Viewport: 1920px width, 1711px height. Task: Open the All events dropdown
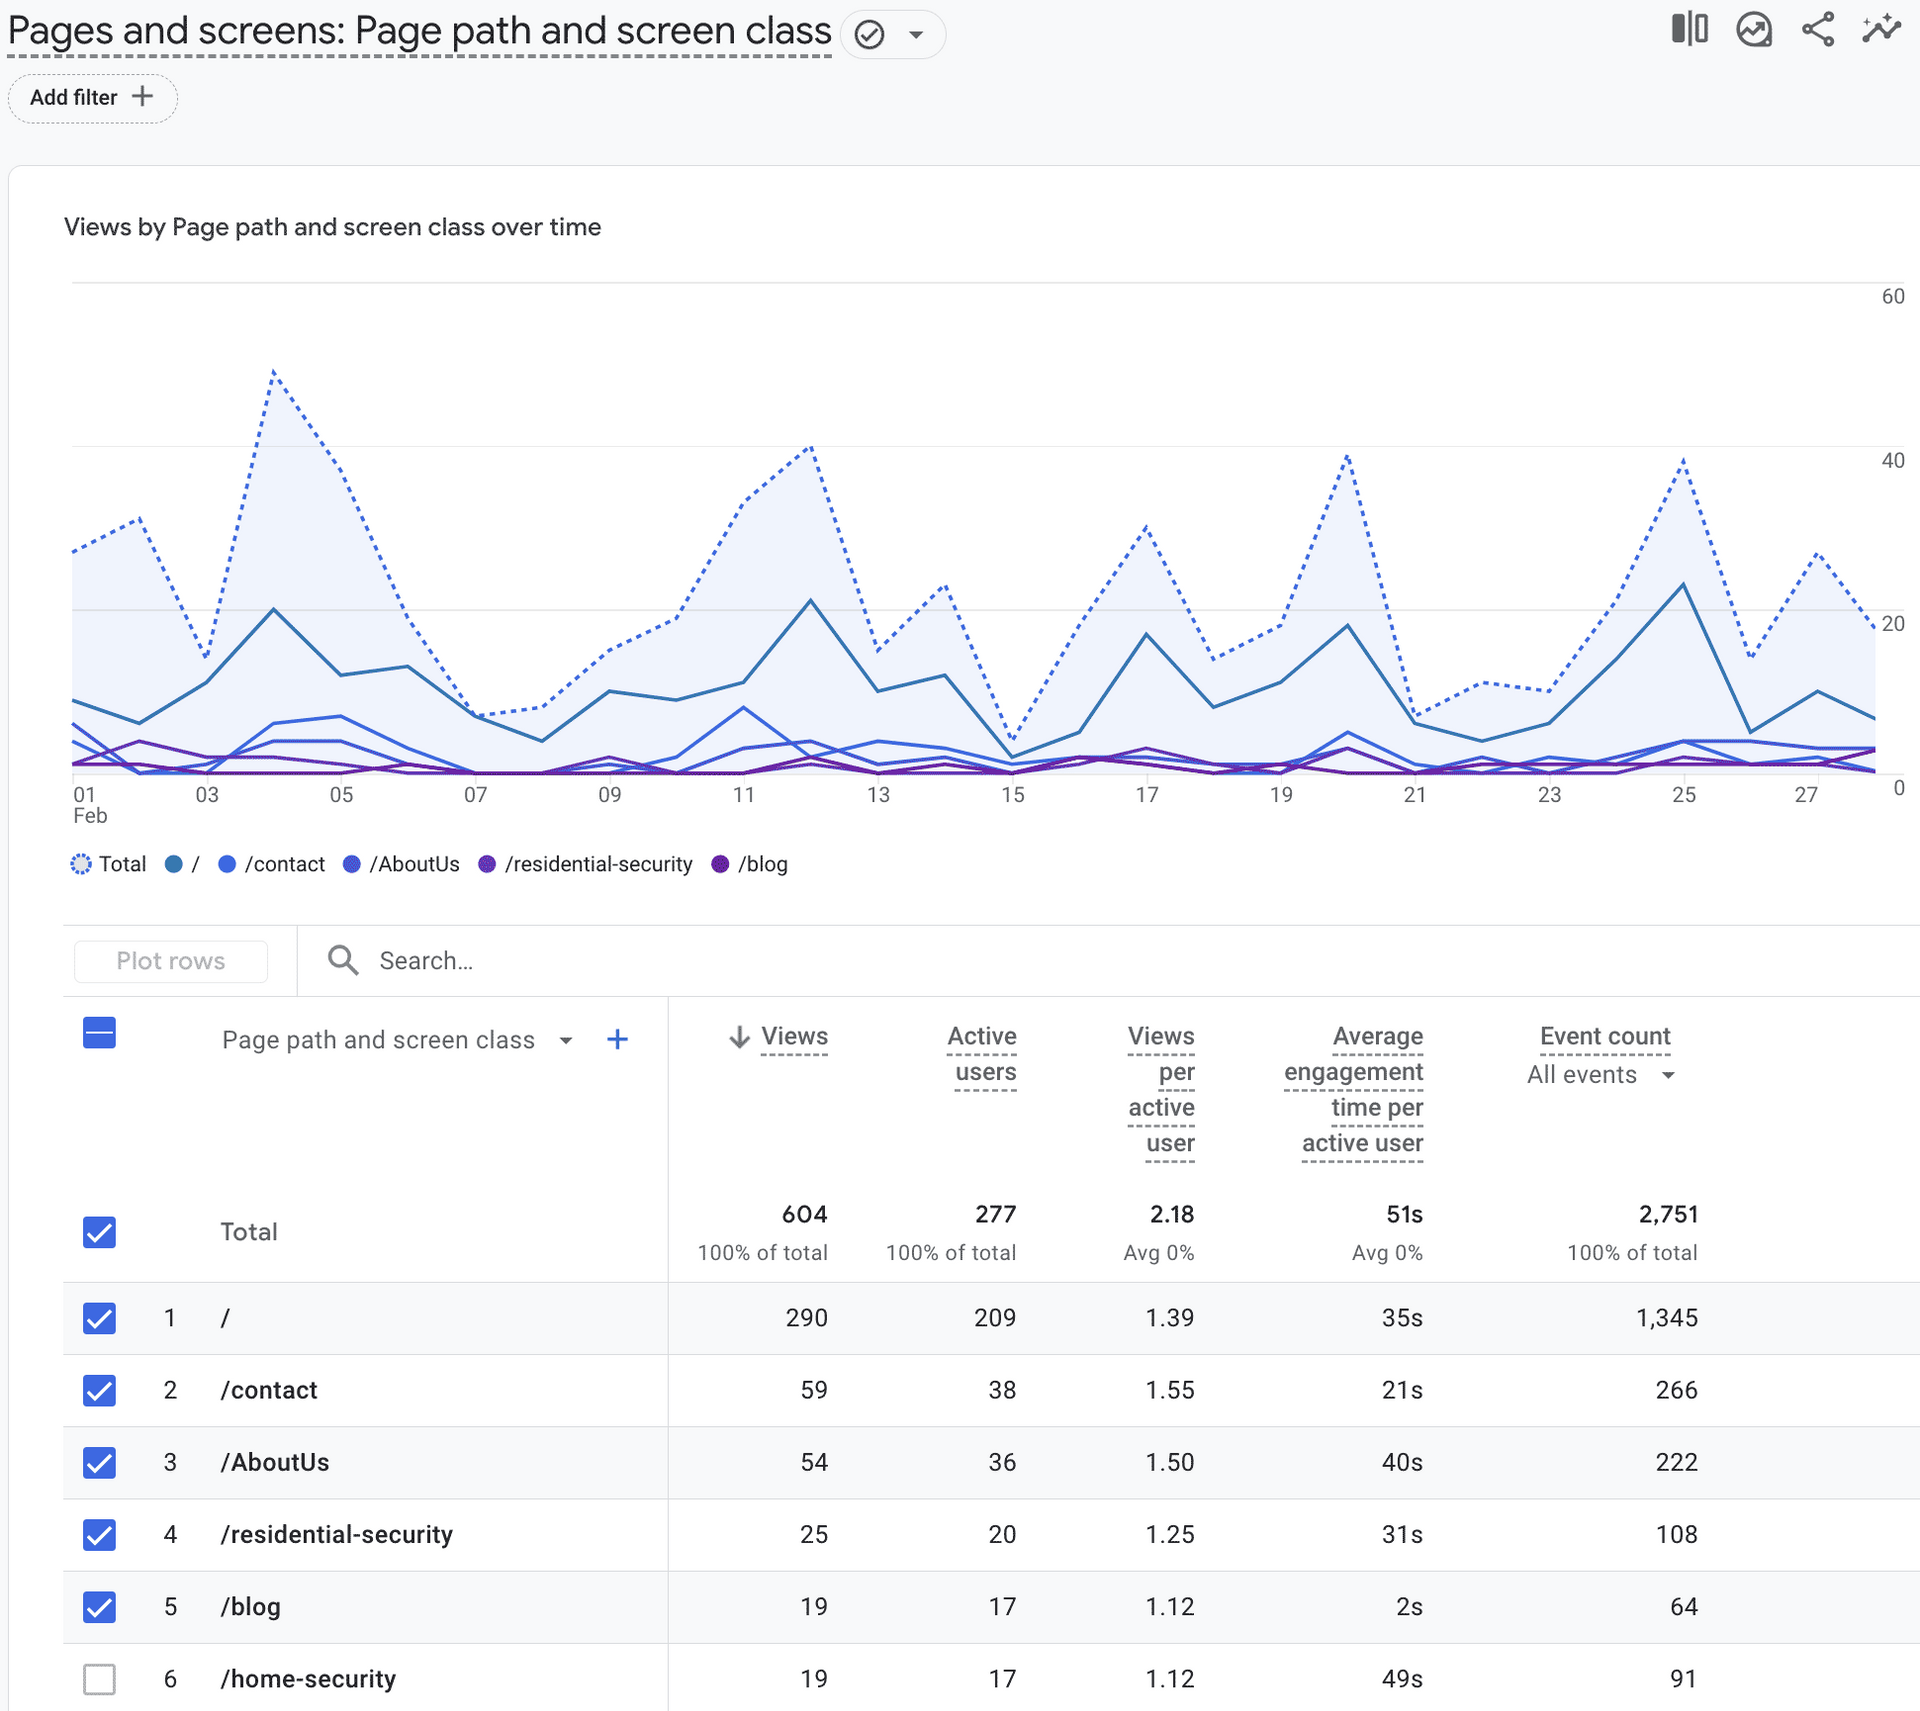tap(1600, 1075)
